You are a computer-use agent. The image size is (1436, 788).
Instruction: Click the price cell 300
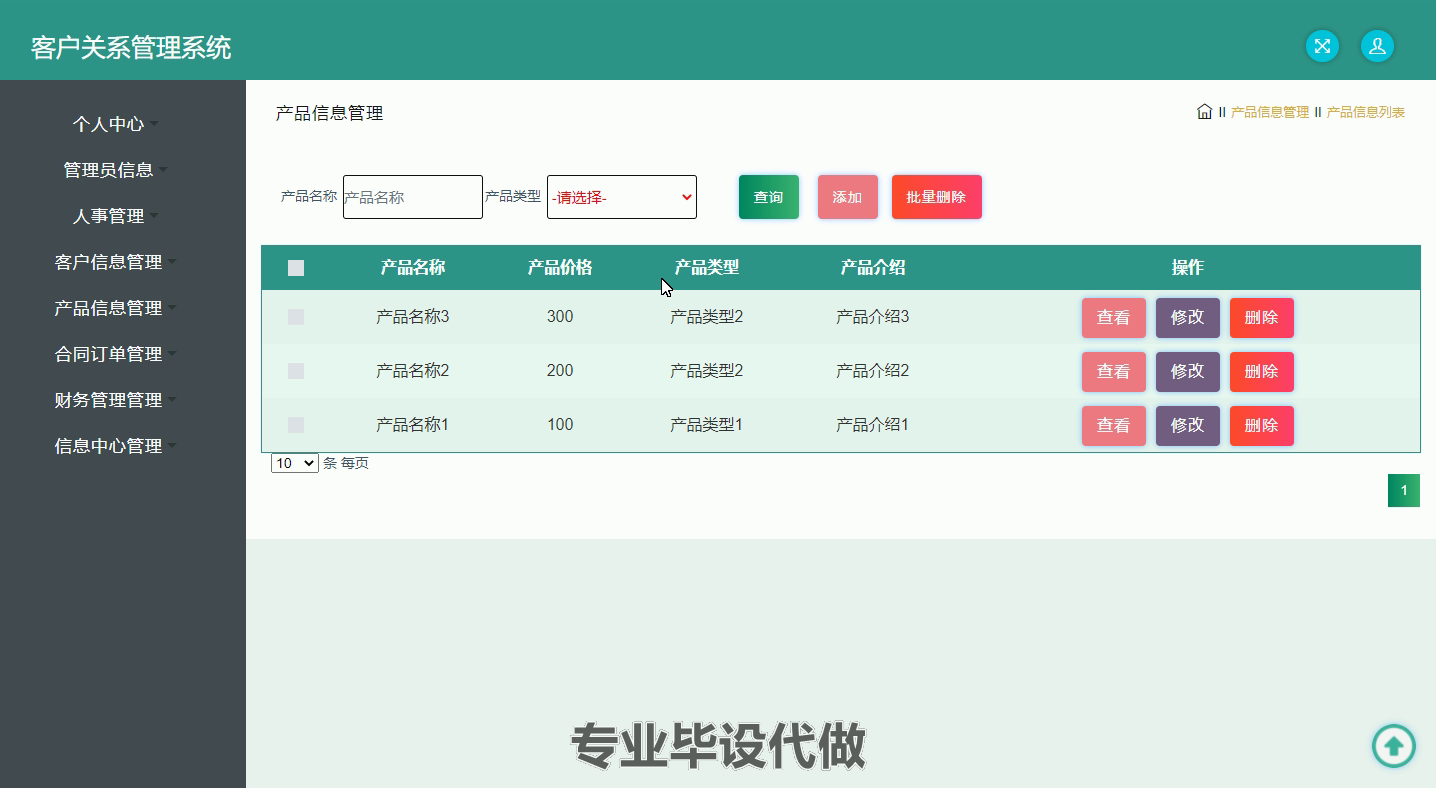560,317
